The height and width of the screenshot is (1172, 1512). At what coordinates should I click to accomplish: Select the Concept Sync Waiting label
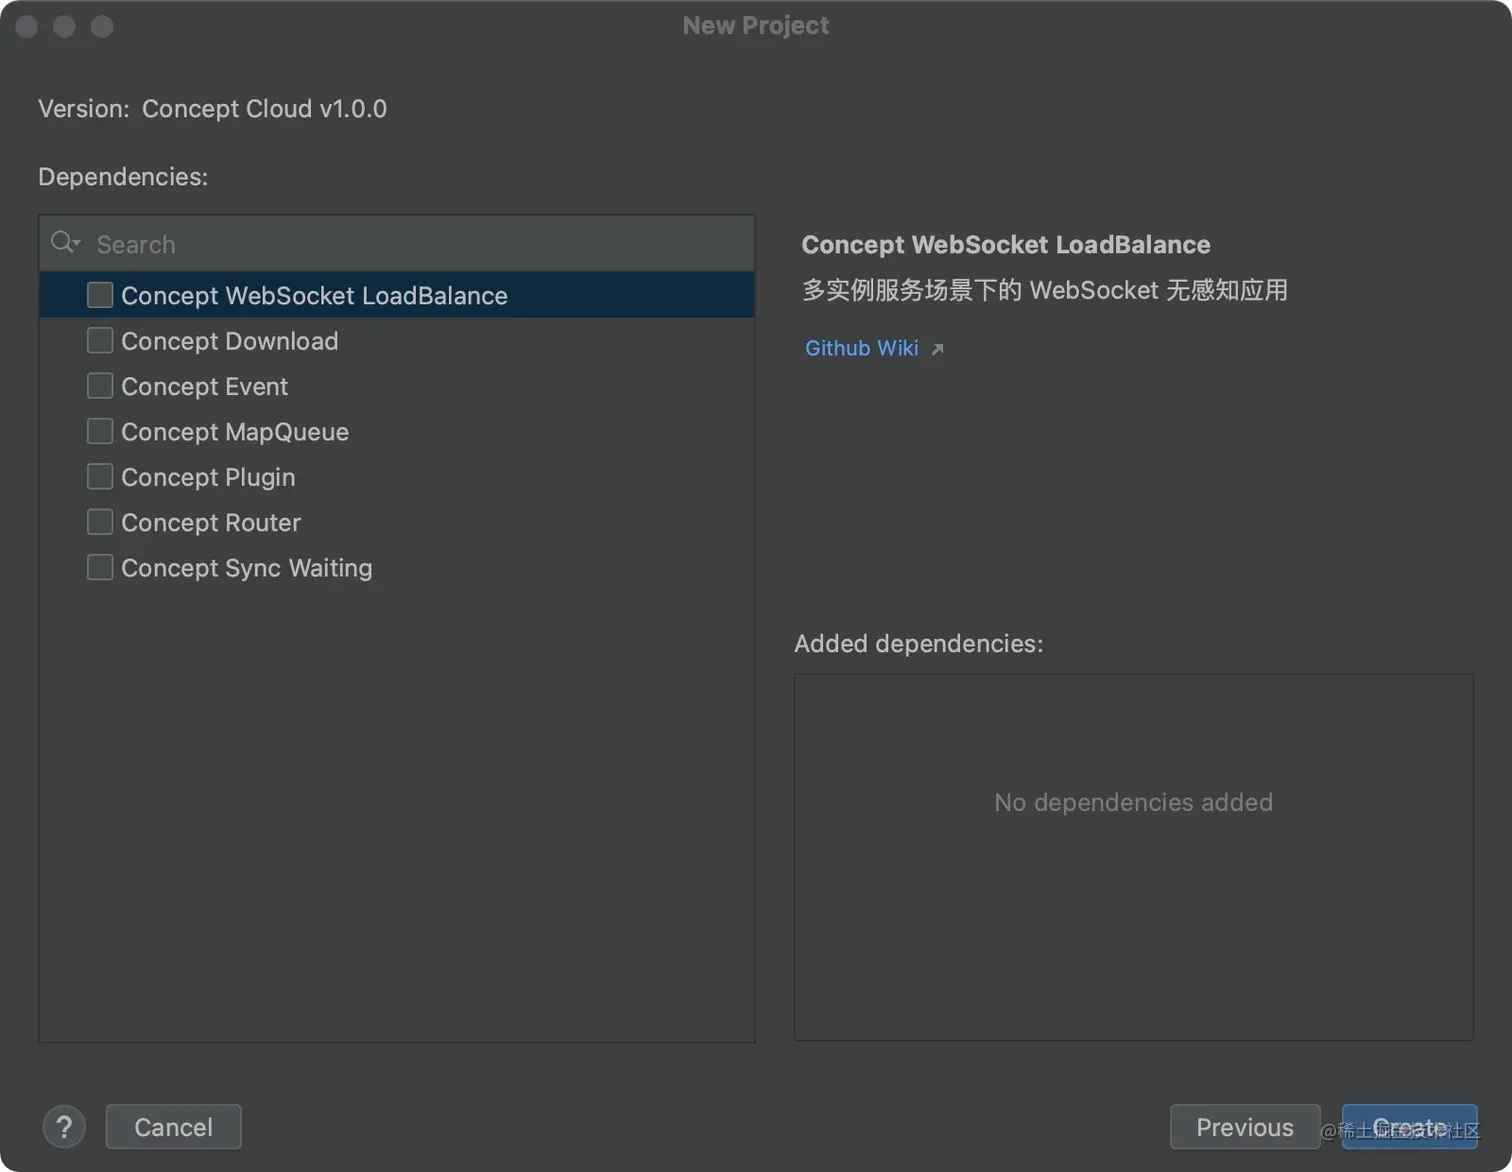[247, 568]
